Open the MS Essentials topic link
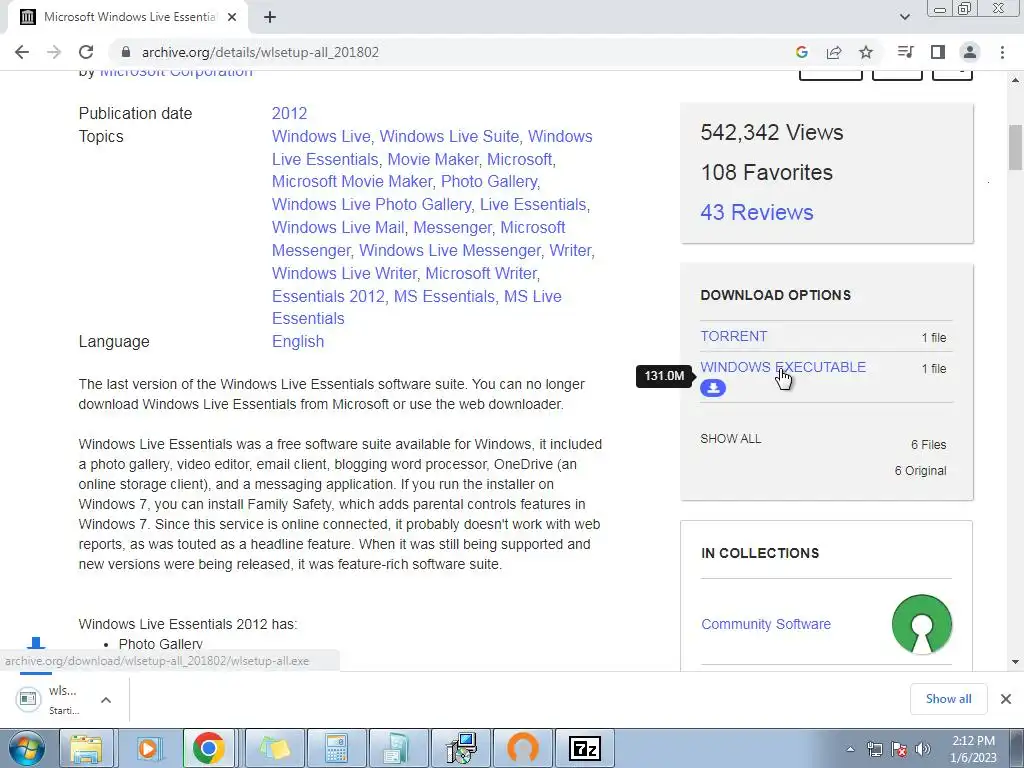 click(444, 296)
